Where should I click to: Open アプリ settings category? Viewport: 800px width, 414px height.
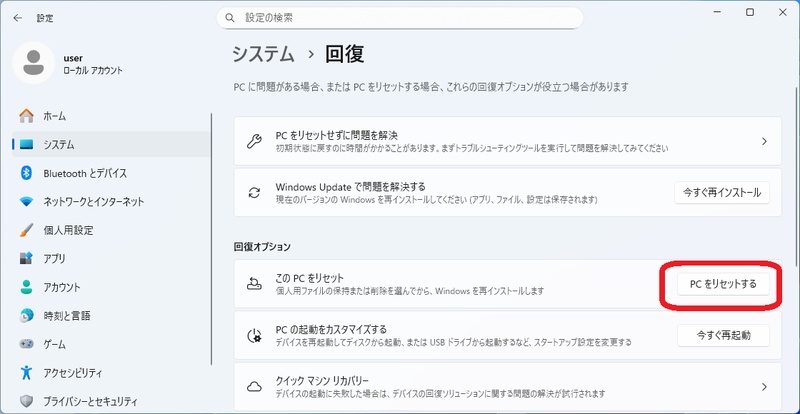[111, 258]
